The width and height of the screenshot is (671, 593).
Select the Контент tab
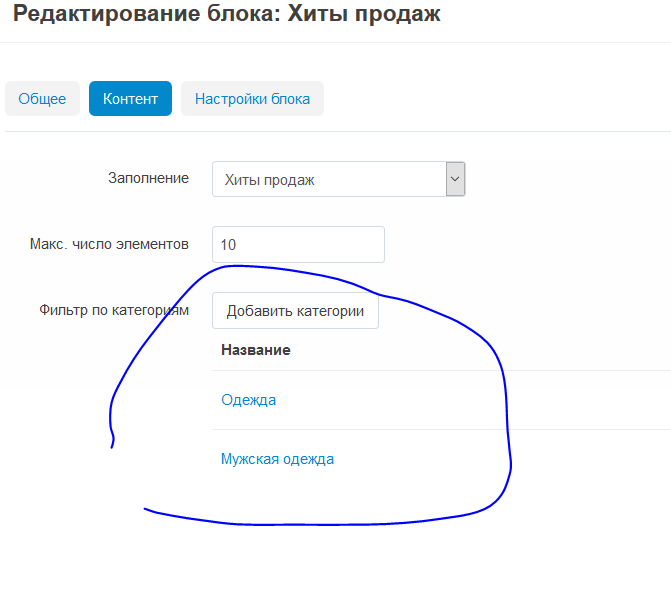coord(131,98)
